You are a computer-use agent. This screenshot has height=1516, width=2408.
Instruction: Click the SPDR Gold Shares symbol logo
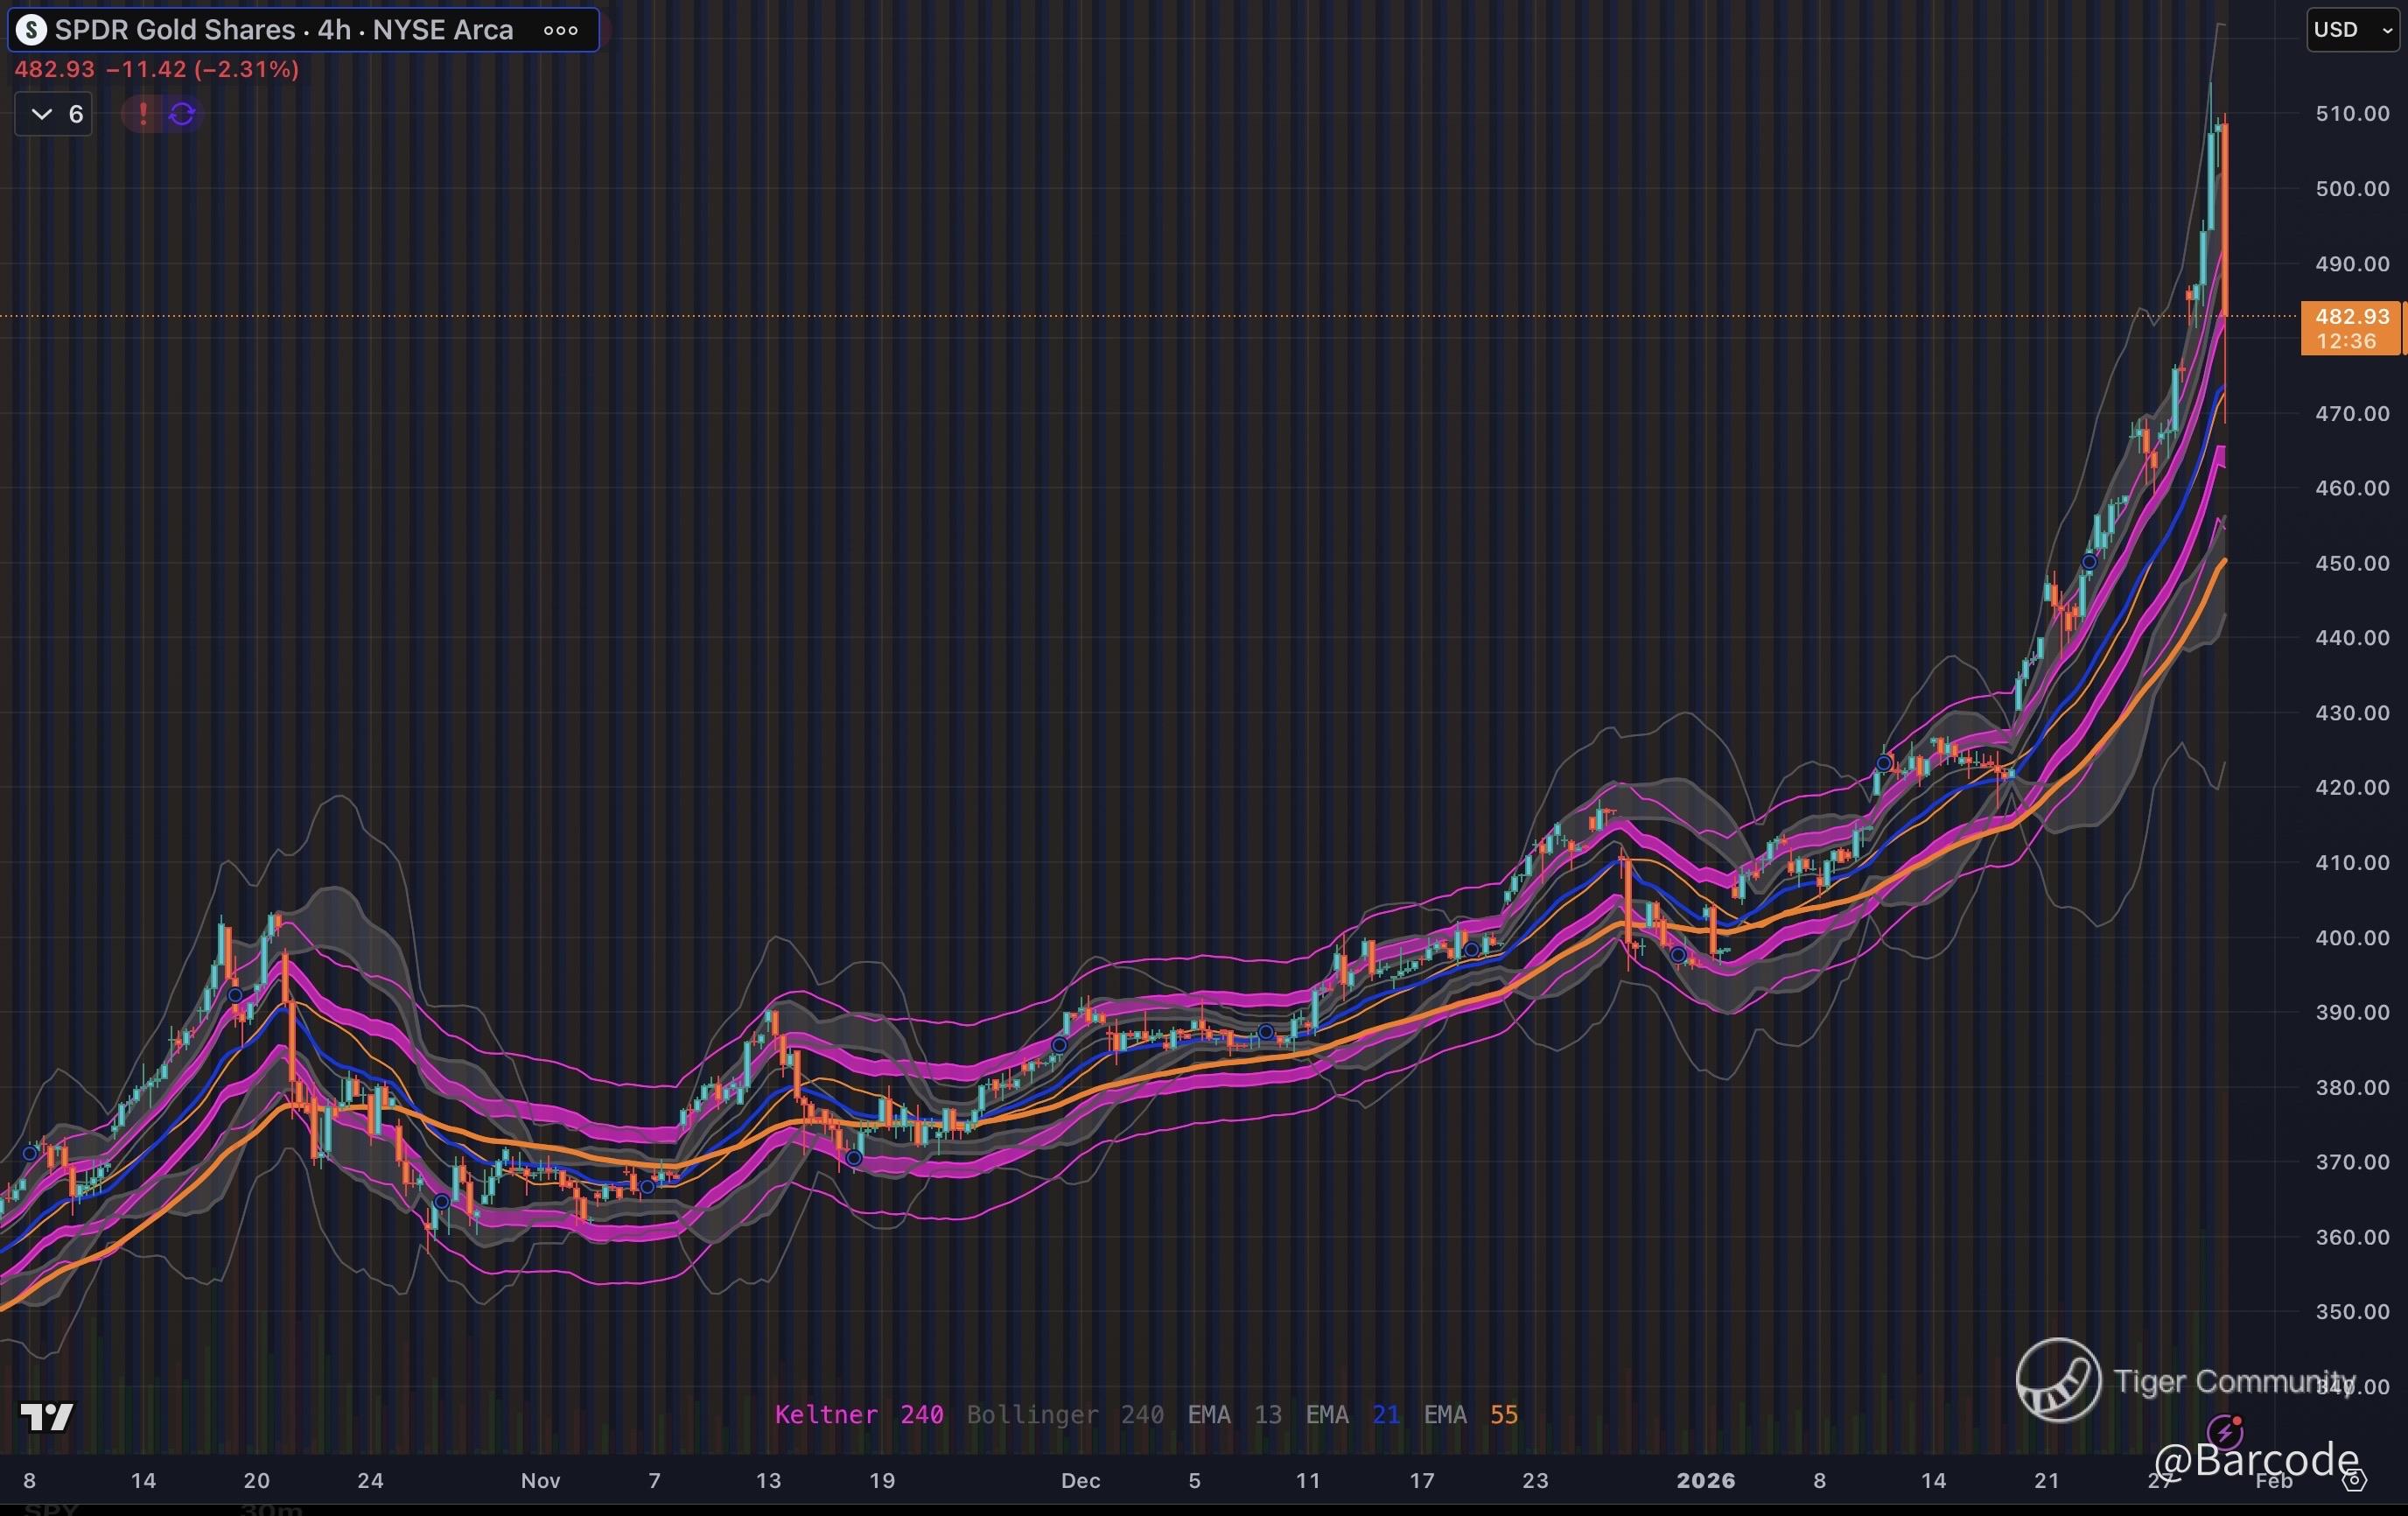tap(31, 30)
